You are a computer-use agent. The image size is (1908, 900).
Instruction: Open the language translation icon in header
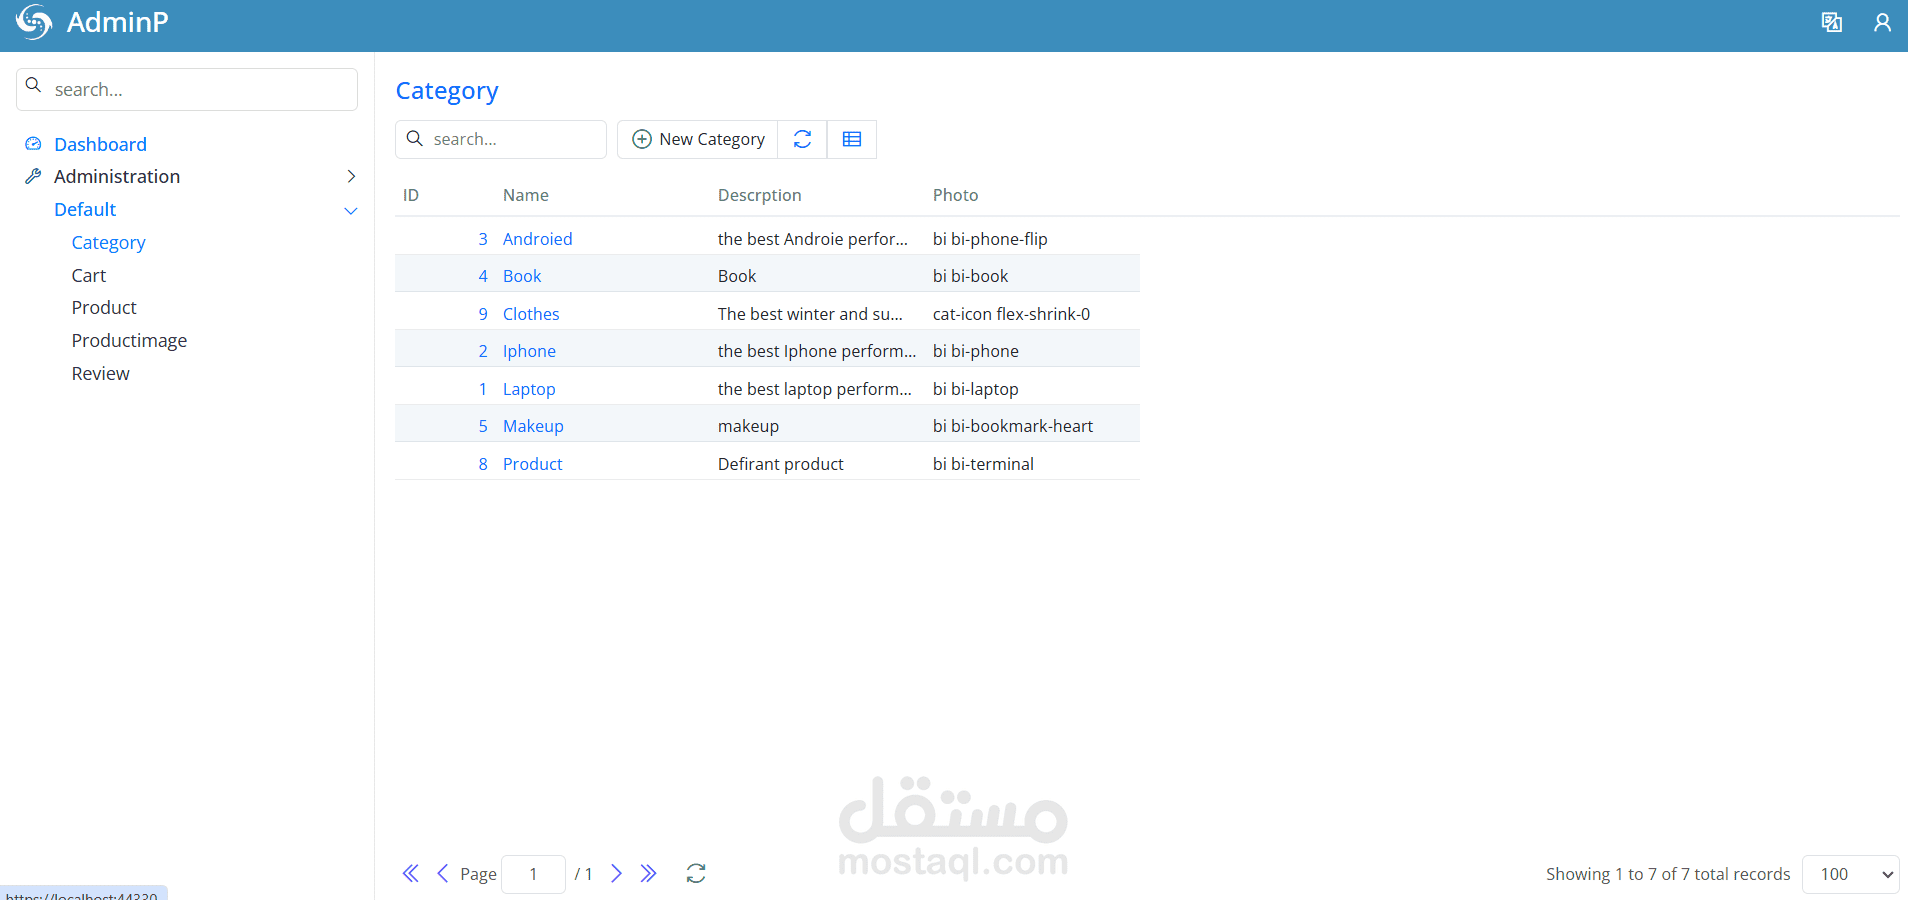1831,22
